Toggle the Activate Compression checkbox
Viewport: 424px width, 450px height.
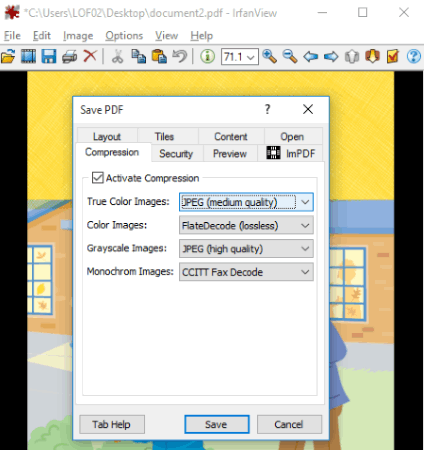pyautogui.click(x=98, y=178)
